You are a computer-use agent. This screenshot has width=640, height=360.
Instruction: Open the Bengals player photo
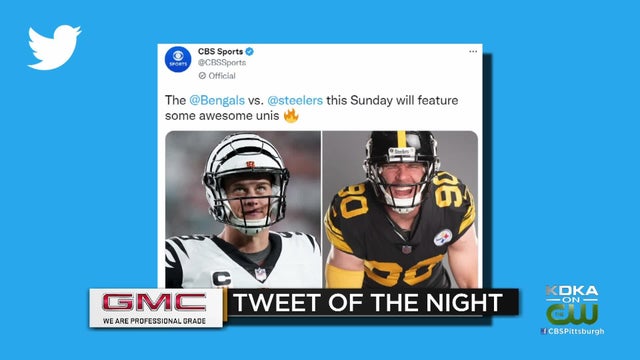tap(243, 209)
